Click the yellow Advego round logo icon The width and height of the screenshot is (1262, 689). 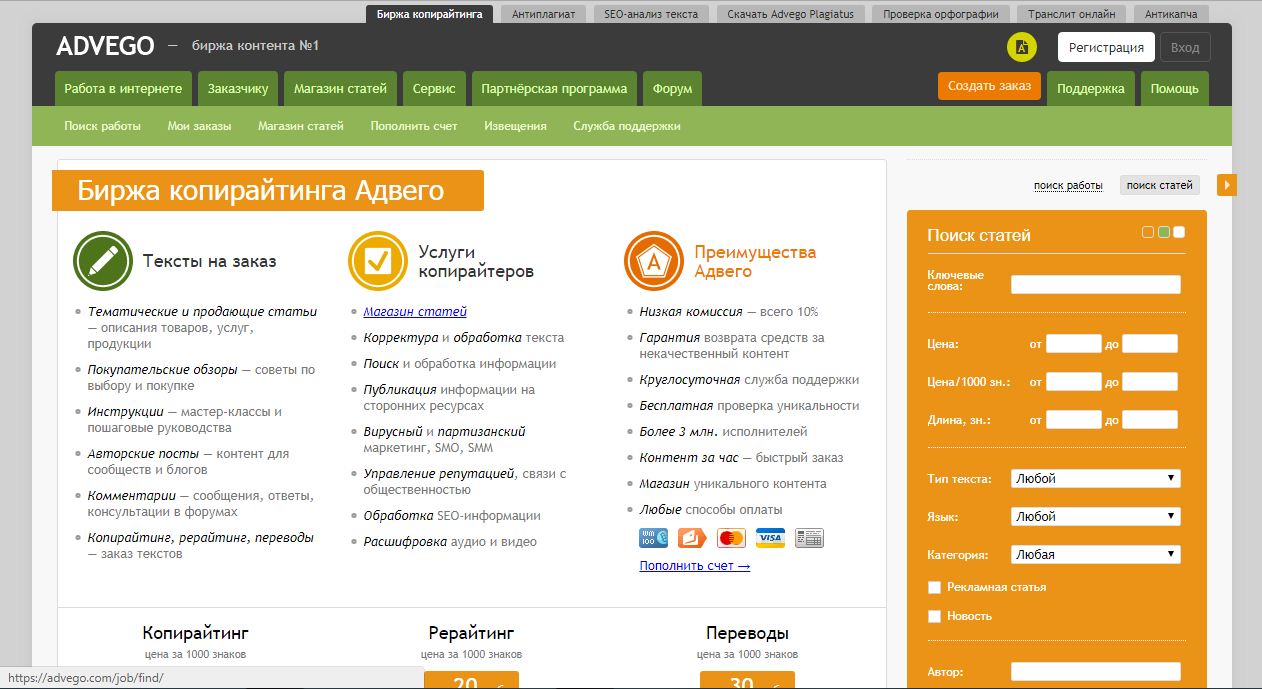click(1021, 47)
